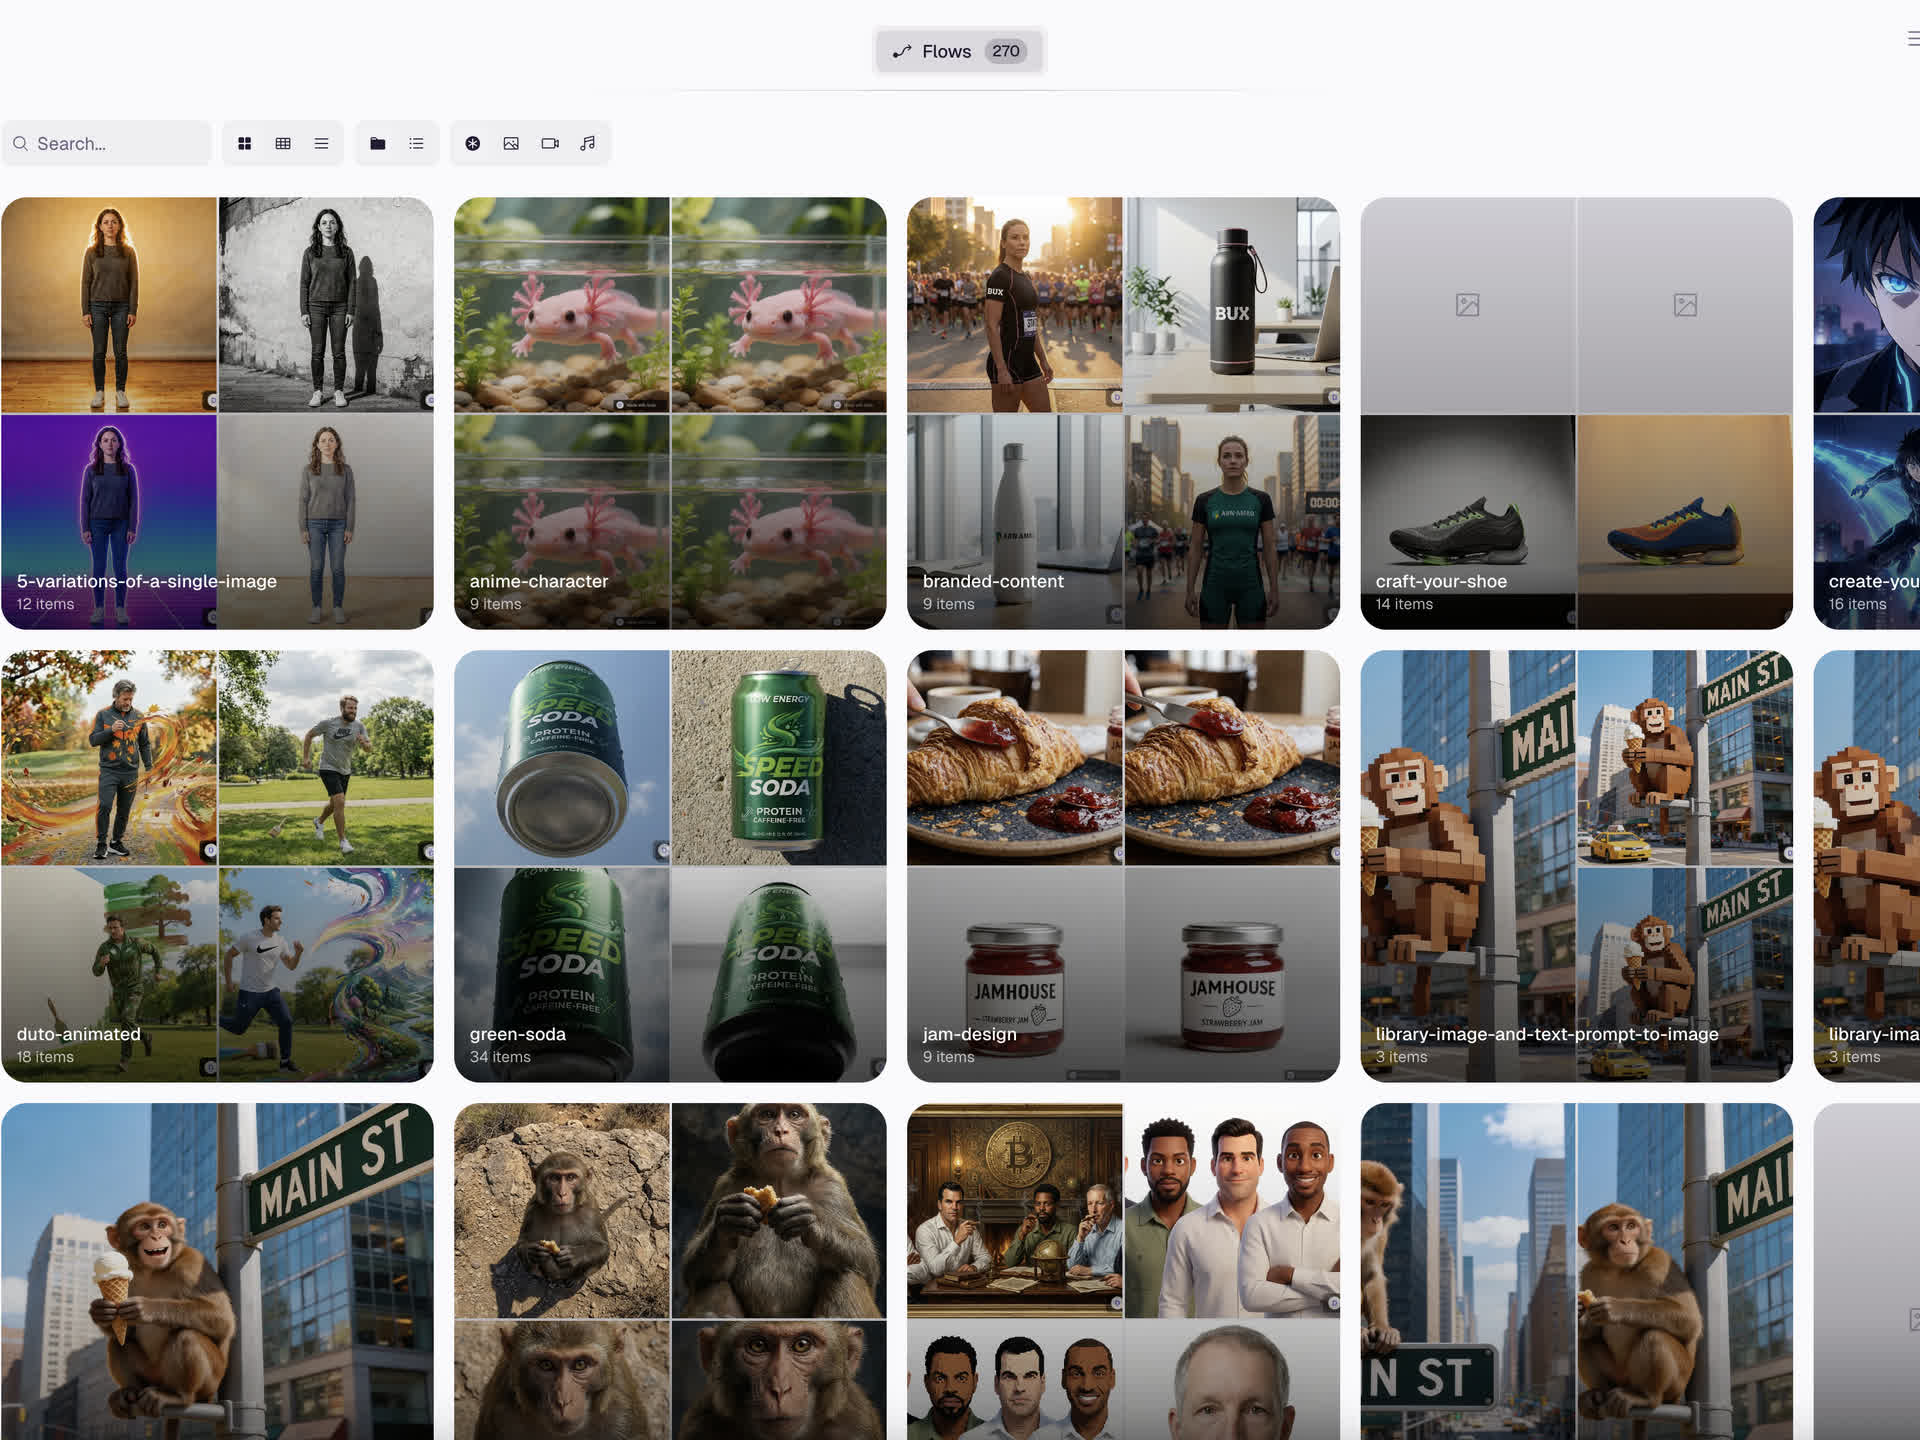Open the library-image-and-text-prompt-to-image folder
Image resolution: width=1920 pixels, height=1440 pixels.
(1576, 866)
